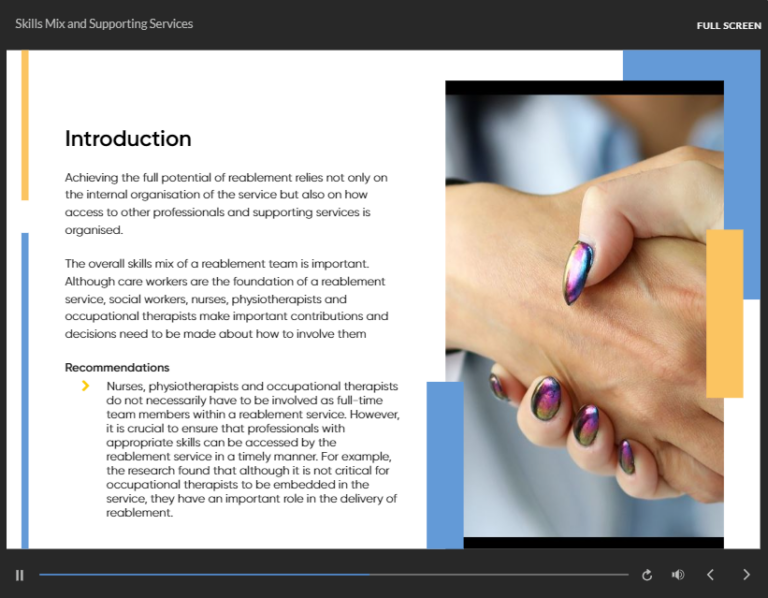Mute the audio with speaker icon
This screenshot has height=598, width=768.
pyautogui.click(x=678, y=575)
